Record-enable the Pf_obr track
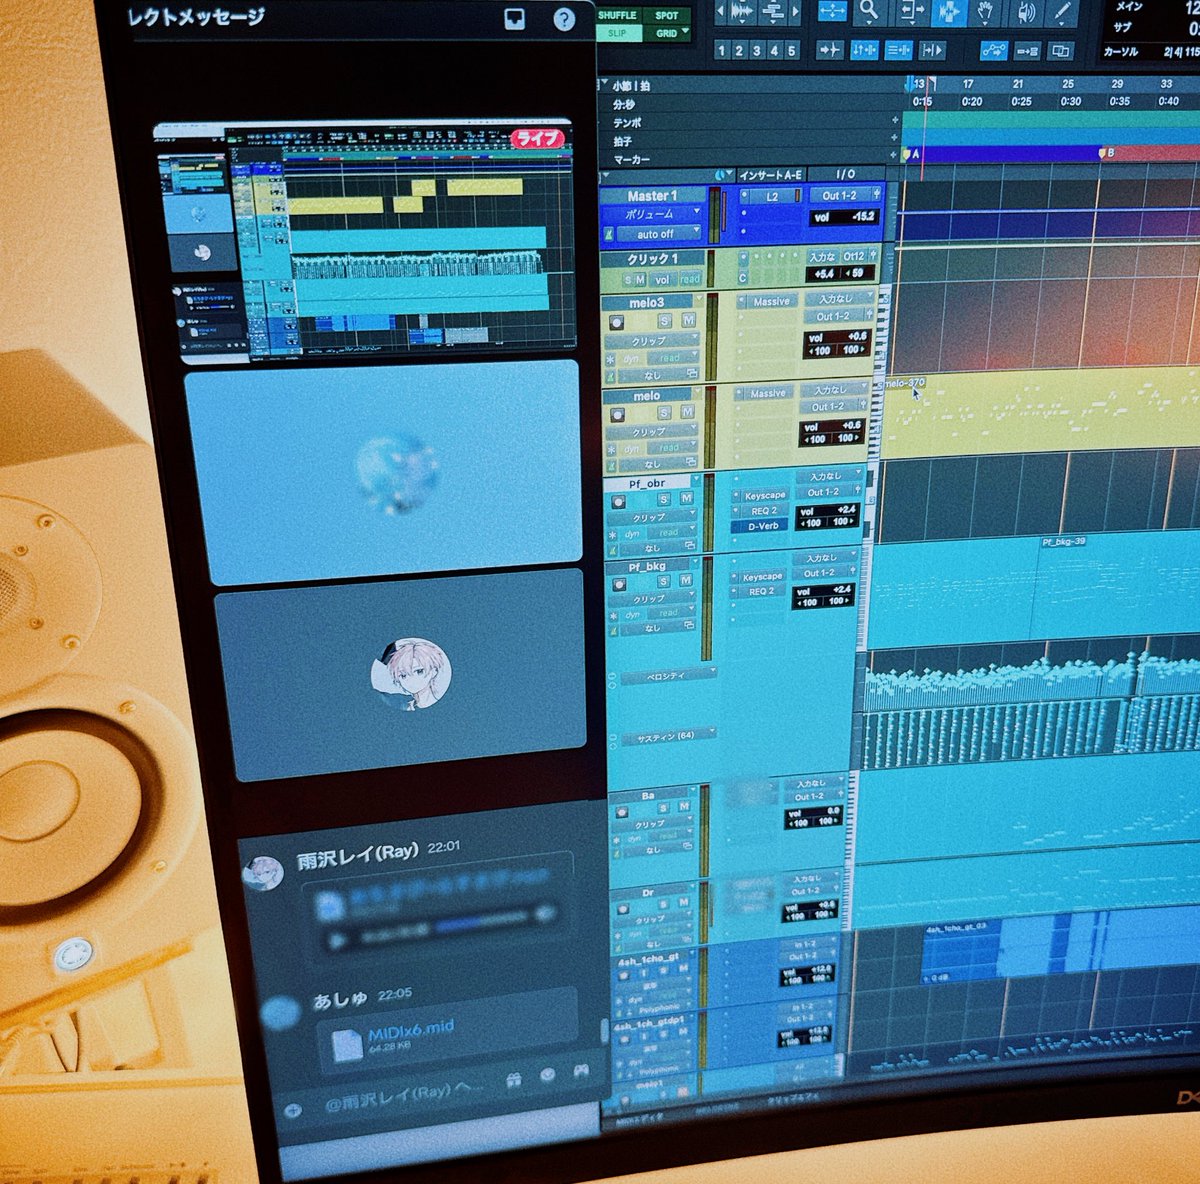This screenshot has width=1200, height=1184. click(x=616, y=500)
